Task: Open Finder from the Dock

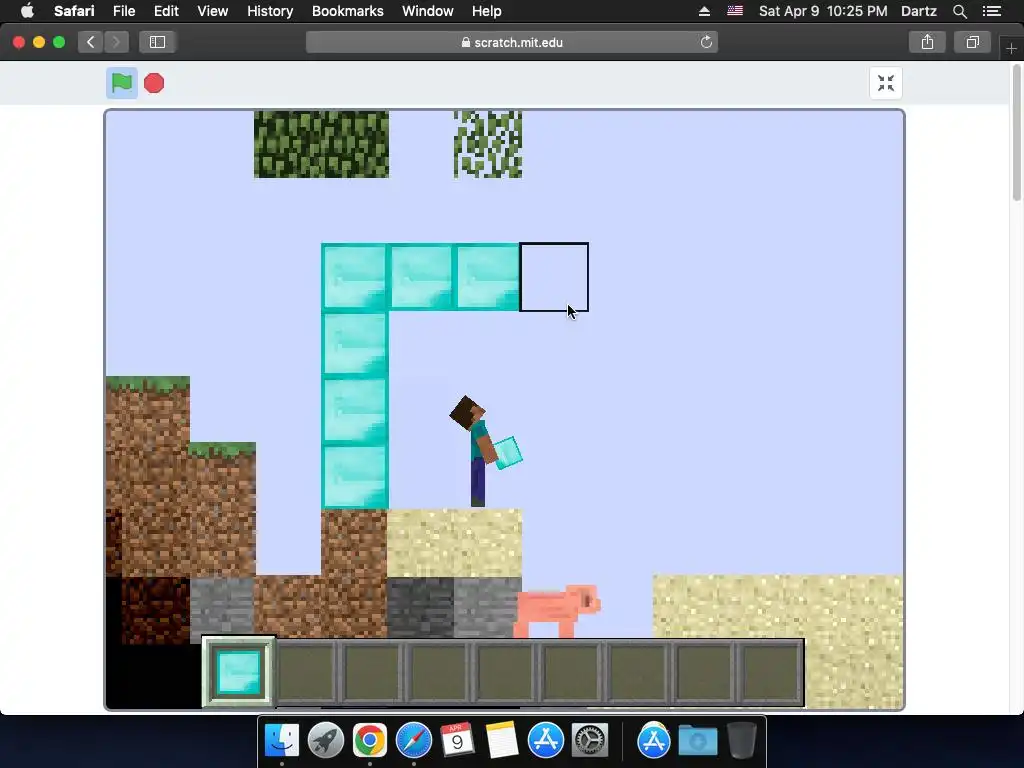Action: coord(281,740)
